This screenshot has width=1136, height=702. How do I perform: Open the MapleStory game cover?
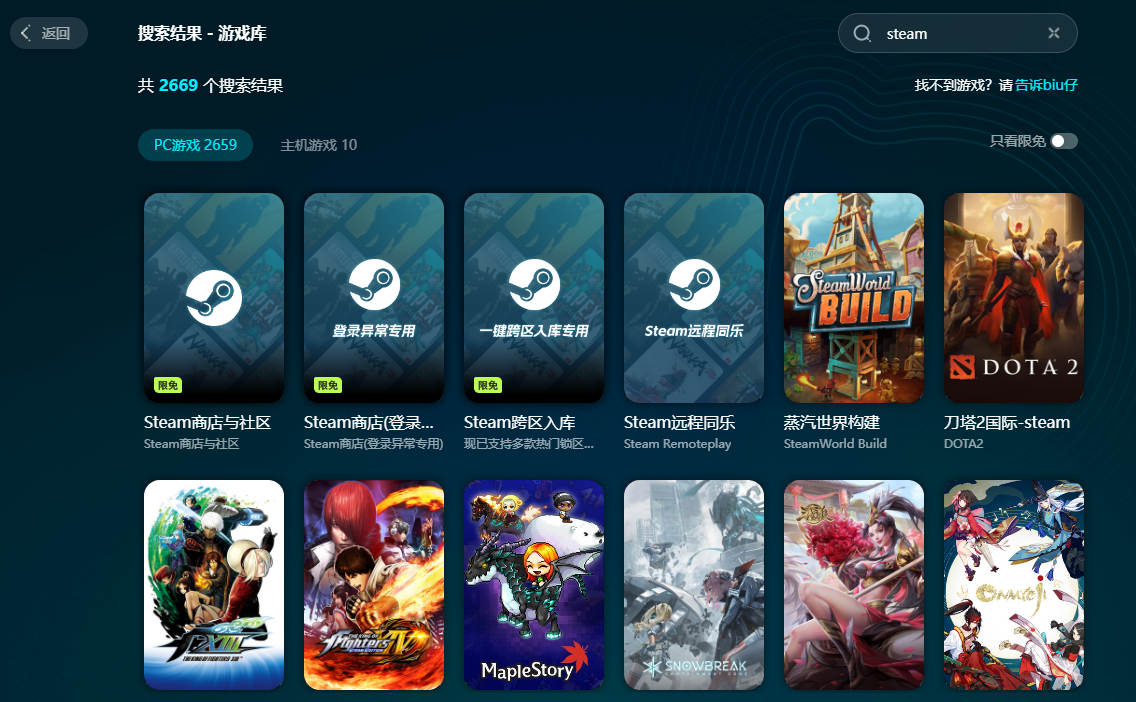tap(534, 585)
